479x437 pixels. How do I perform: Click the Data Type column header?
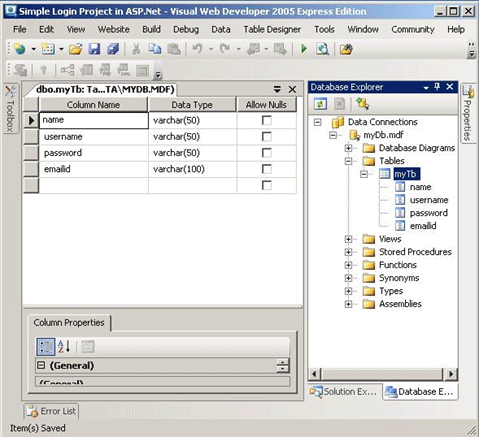coord(192,105)
